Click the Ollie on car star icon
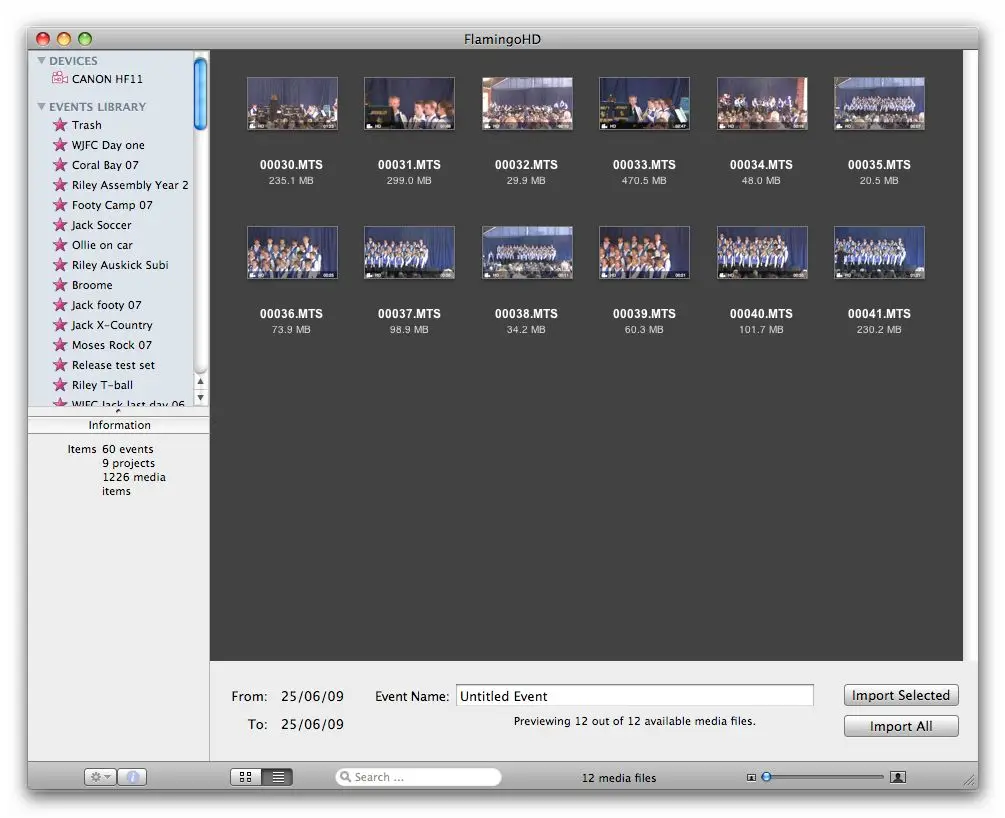This screenshot has width=1005, height=818. click(x=60, y=244)
